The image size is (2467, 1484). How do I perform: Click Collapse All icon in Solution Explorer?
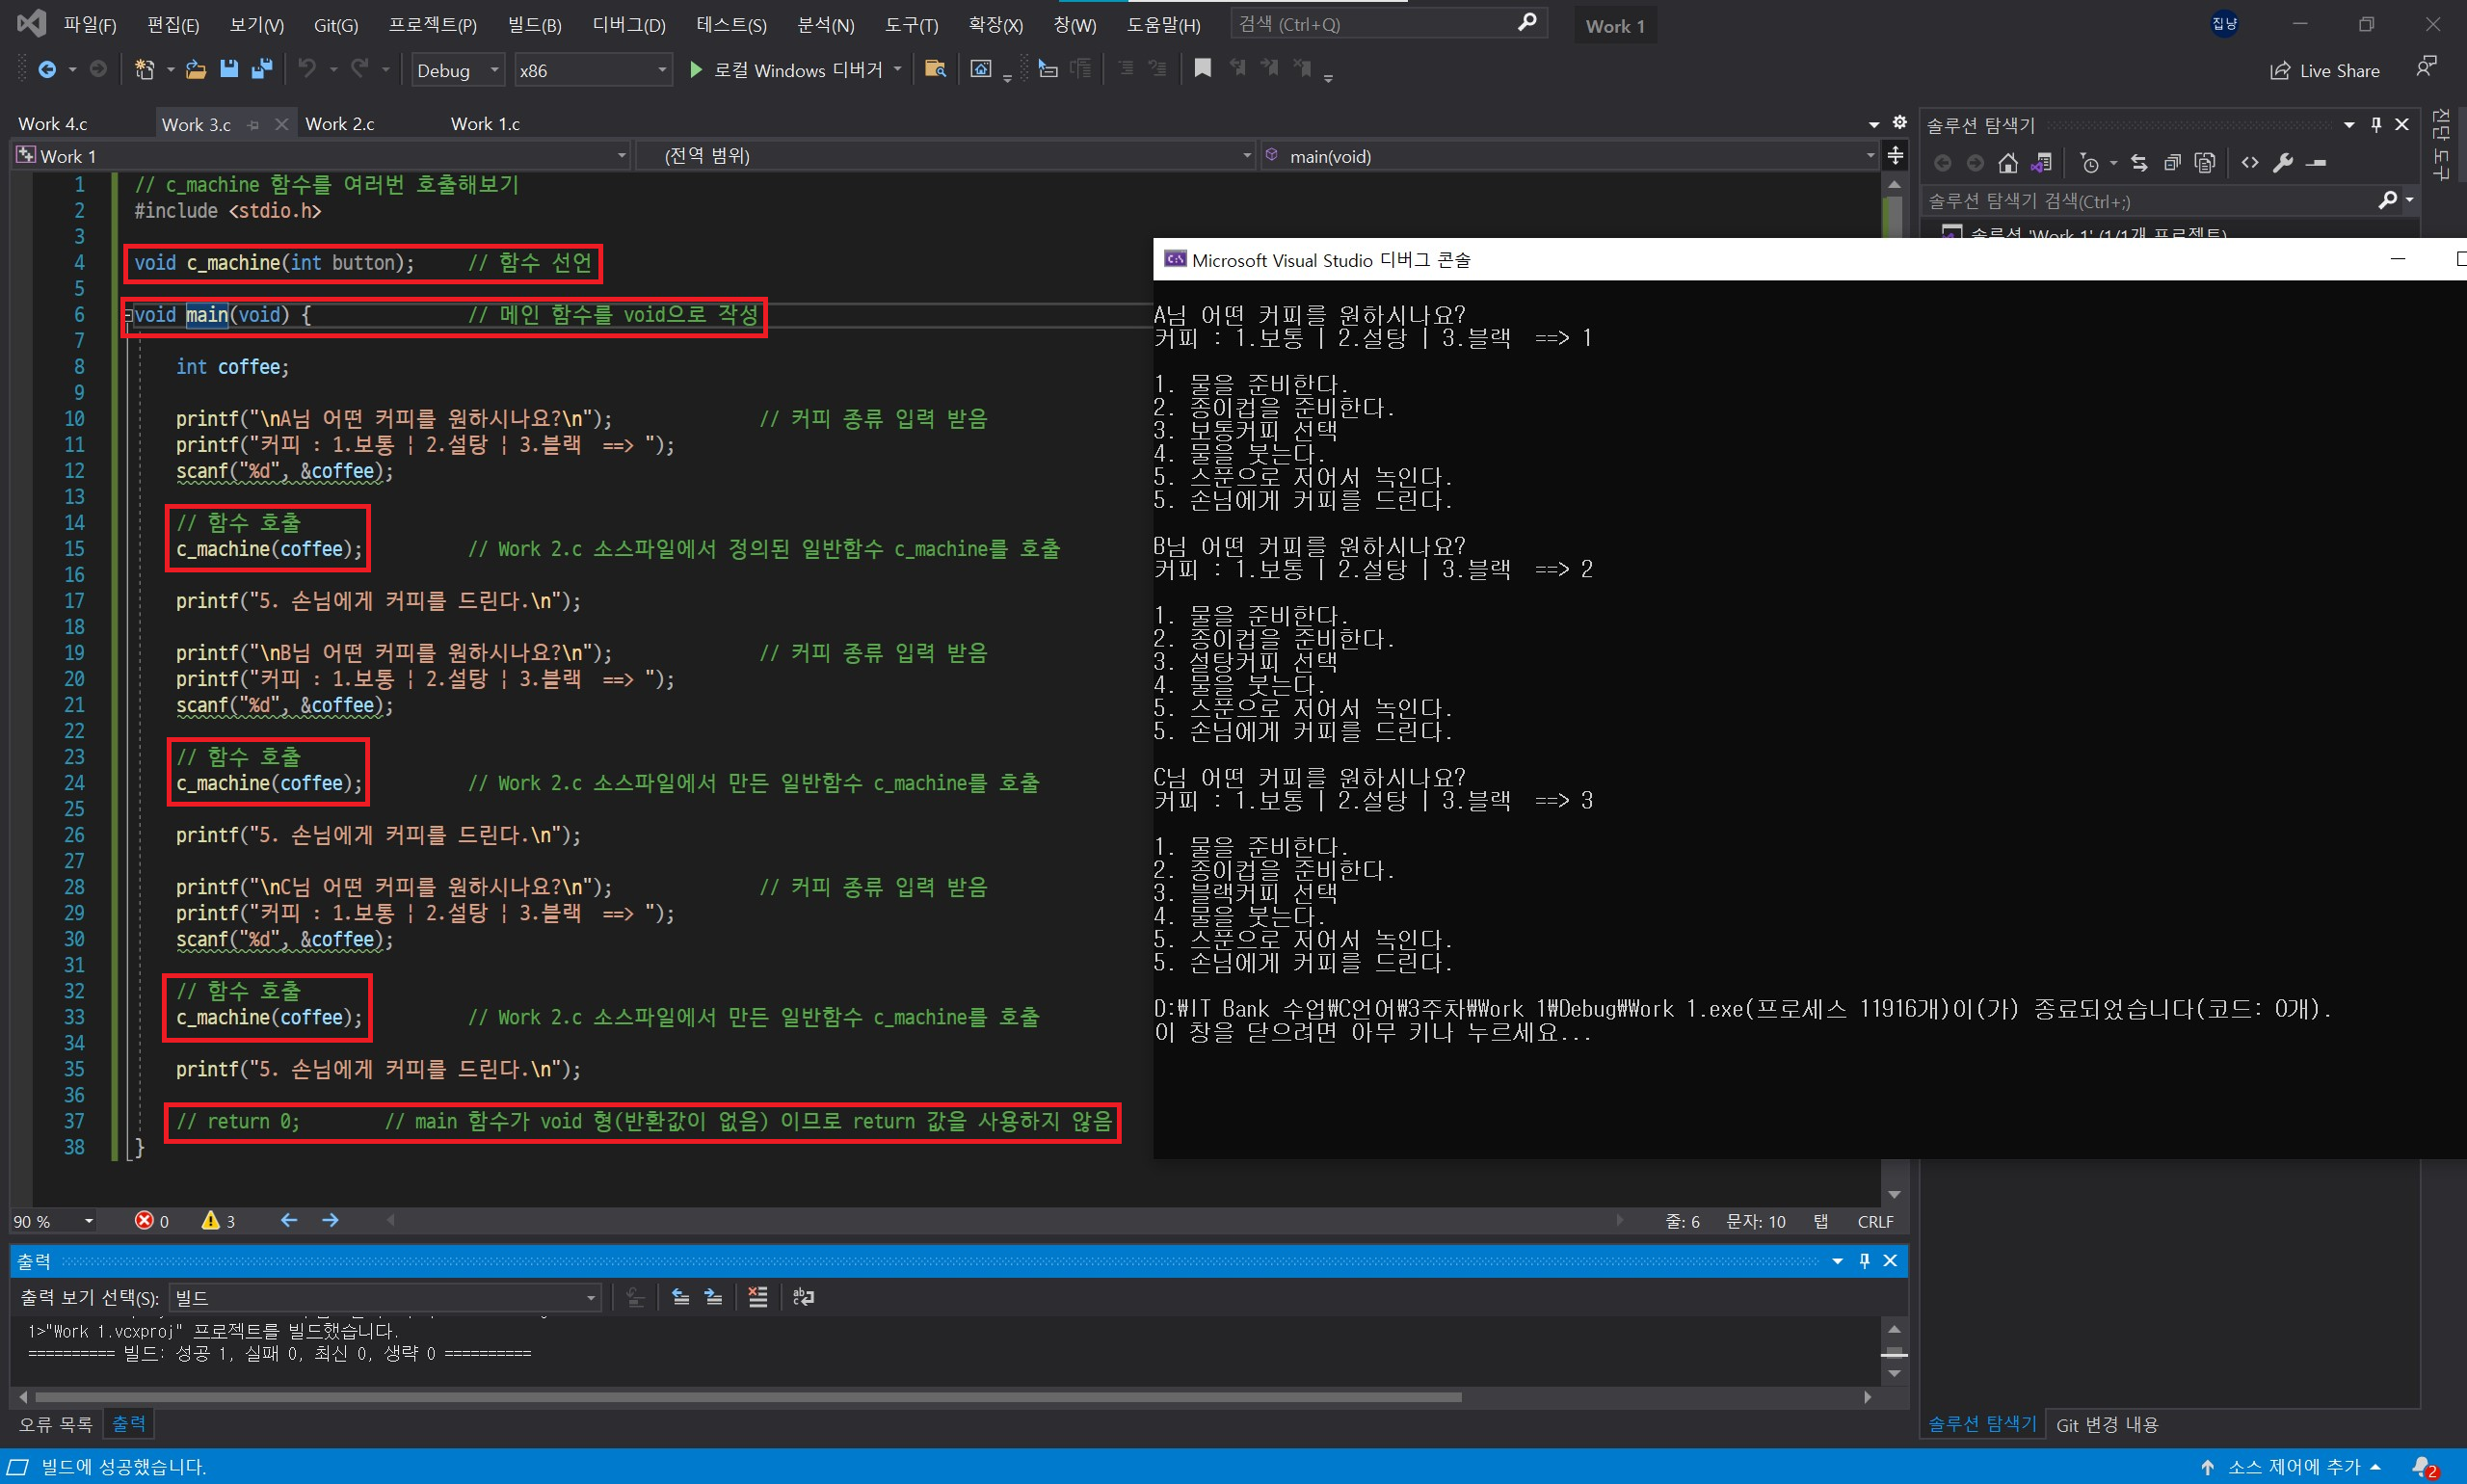click(2172, 162)
